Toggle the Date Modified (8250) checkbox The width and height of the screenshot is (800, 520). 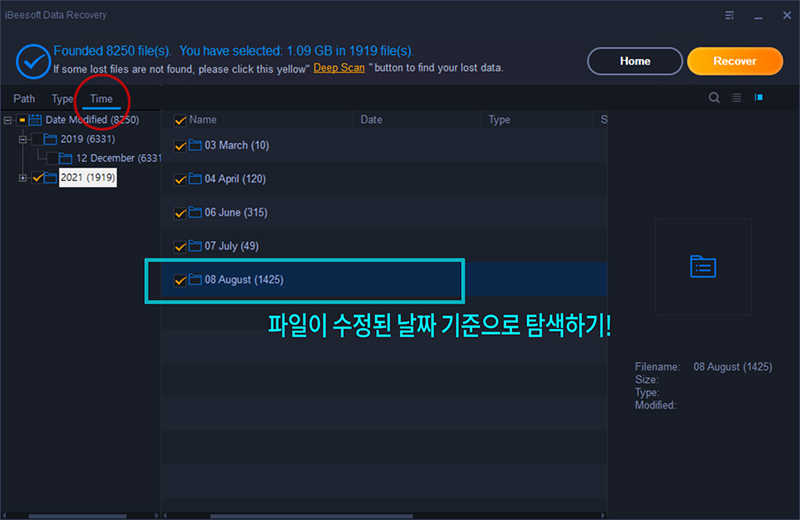[22, 120]
